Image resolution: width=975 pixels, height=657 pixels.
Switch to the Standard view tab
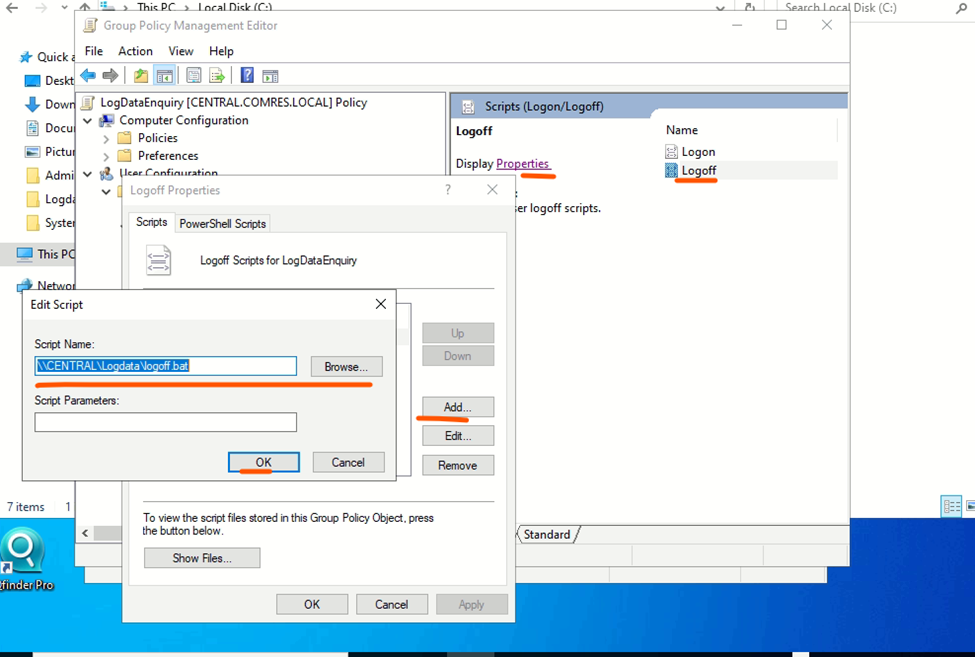547,535
